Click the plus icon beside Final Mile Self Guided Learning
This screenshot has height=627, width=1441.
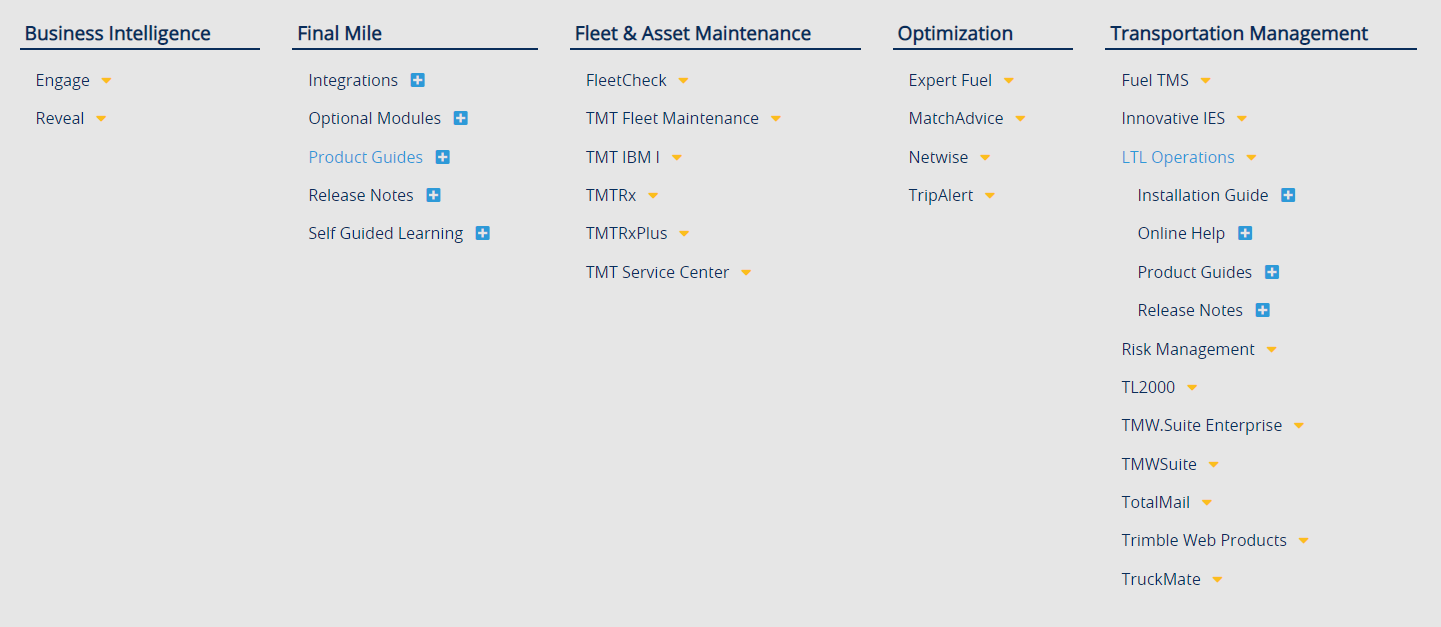pos(483,233)
